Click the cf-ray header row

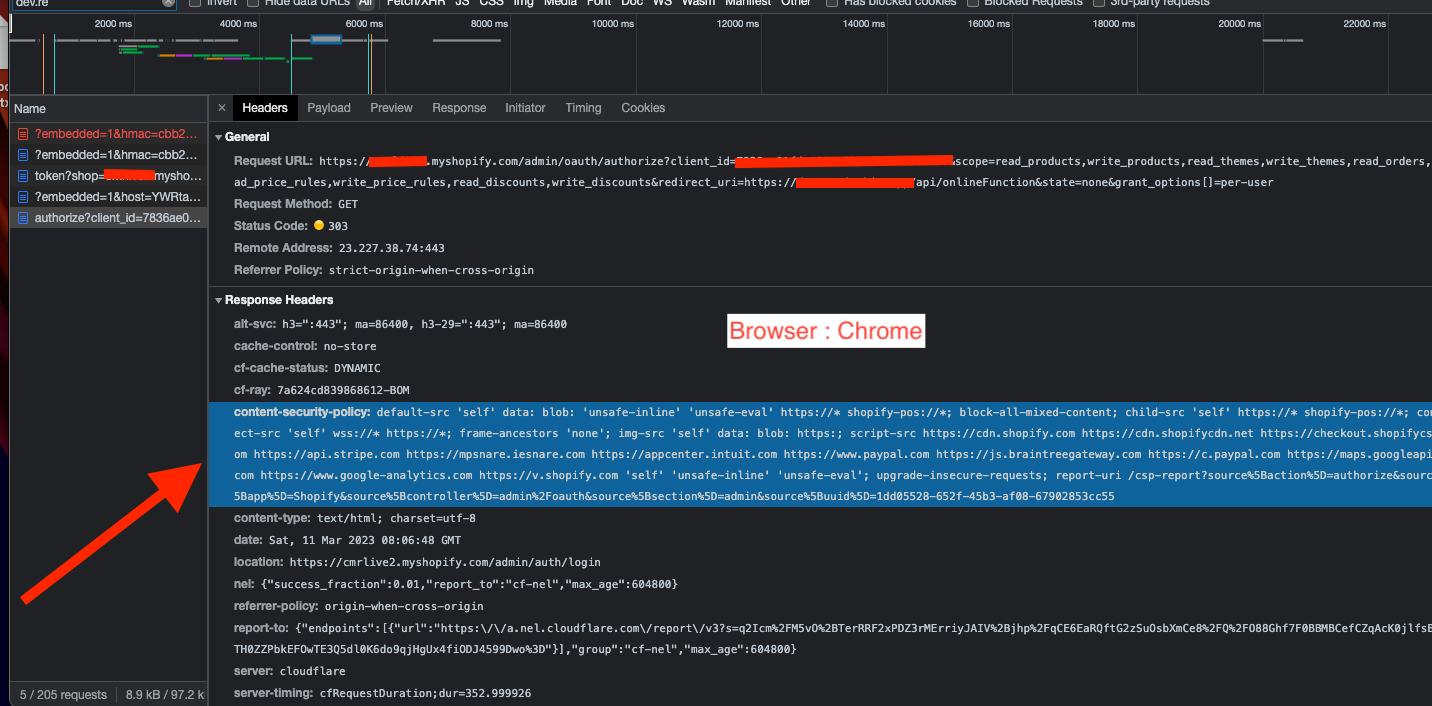[x=321, y=390]
